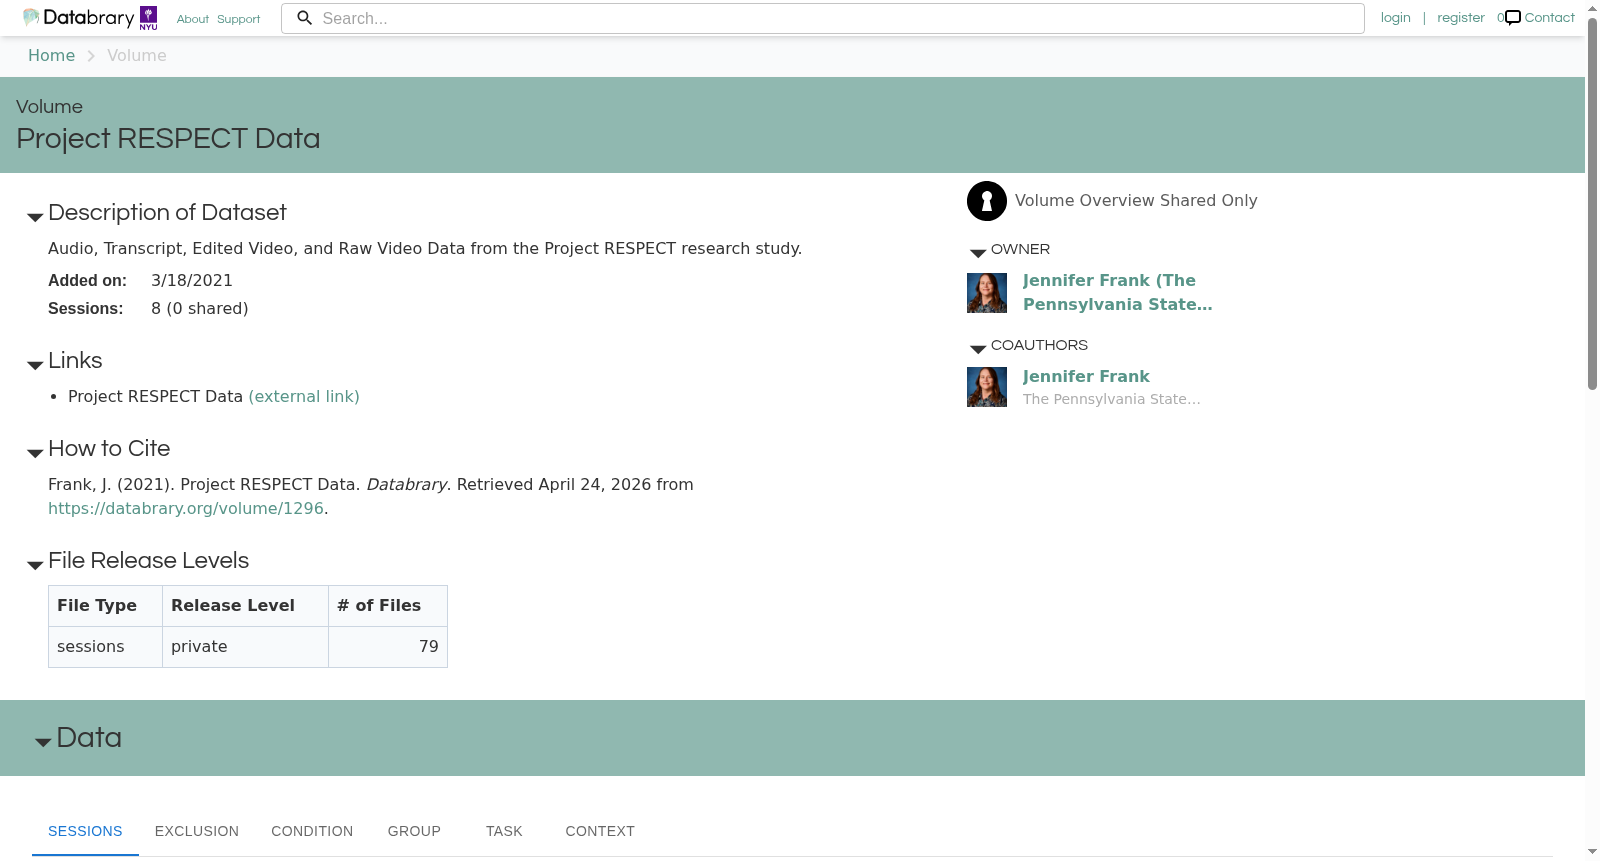Click the '3/18/2021' added date
Image resolution: width=1600 pixels, height=861 pixels.
point(192,281)
